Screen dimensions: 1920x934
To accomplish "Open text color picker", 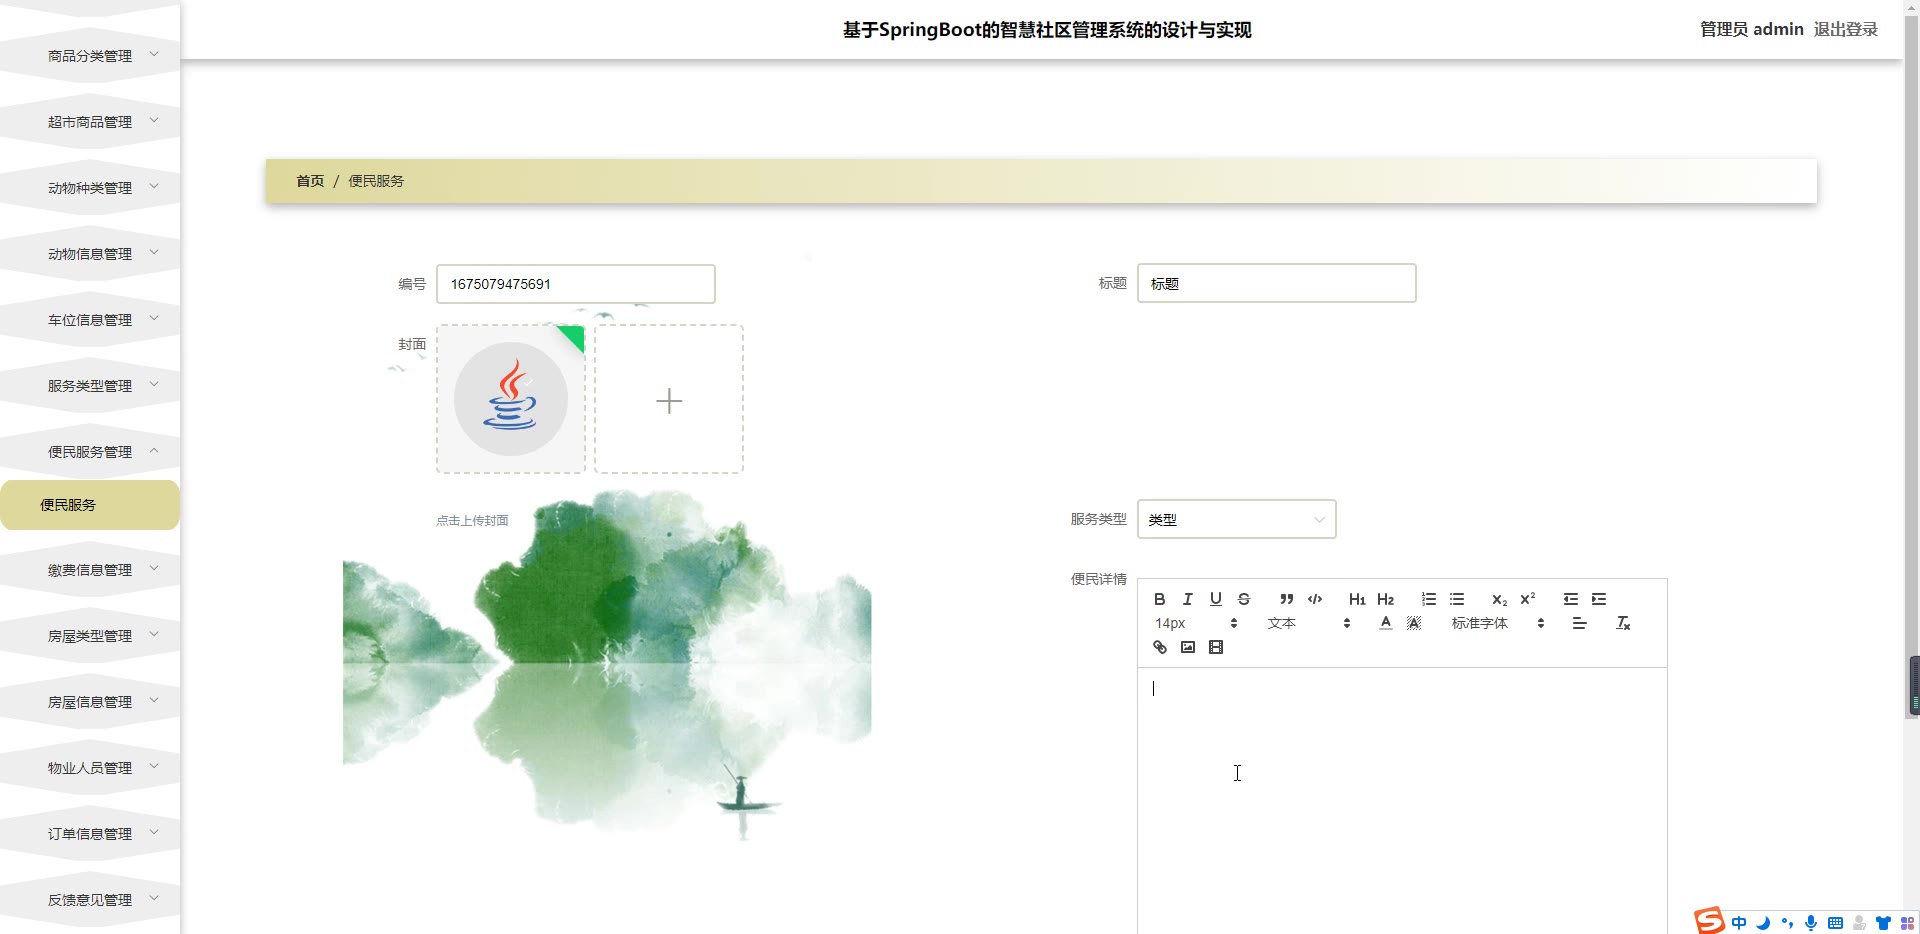I will tap(1385, 623).
